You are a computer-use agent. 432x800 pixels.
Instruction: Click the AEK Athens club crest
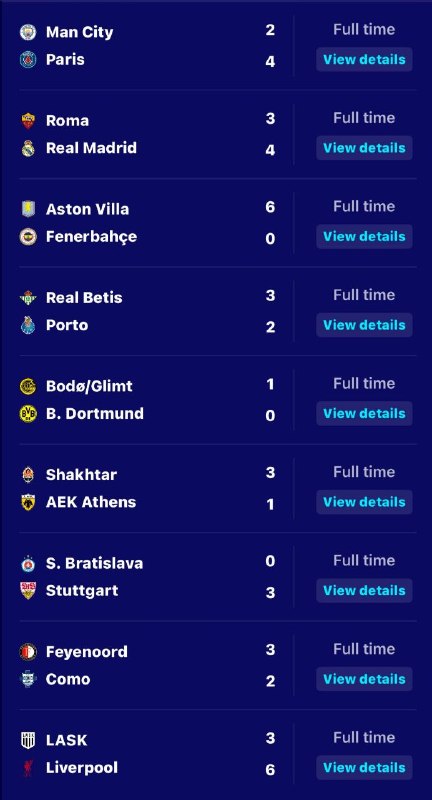click(x=28, y=502)
